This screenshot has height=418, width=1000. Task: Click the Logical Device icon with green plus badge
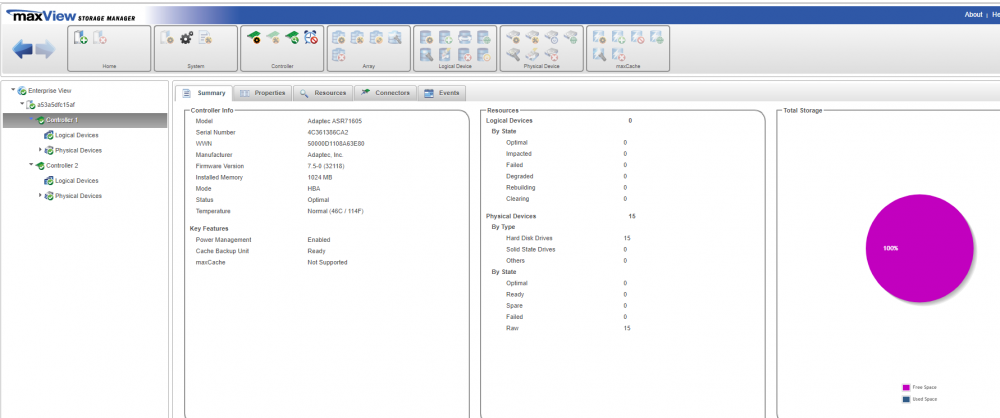point(446,38)
